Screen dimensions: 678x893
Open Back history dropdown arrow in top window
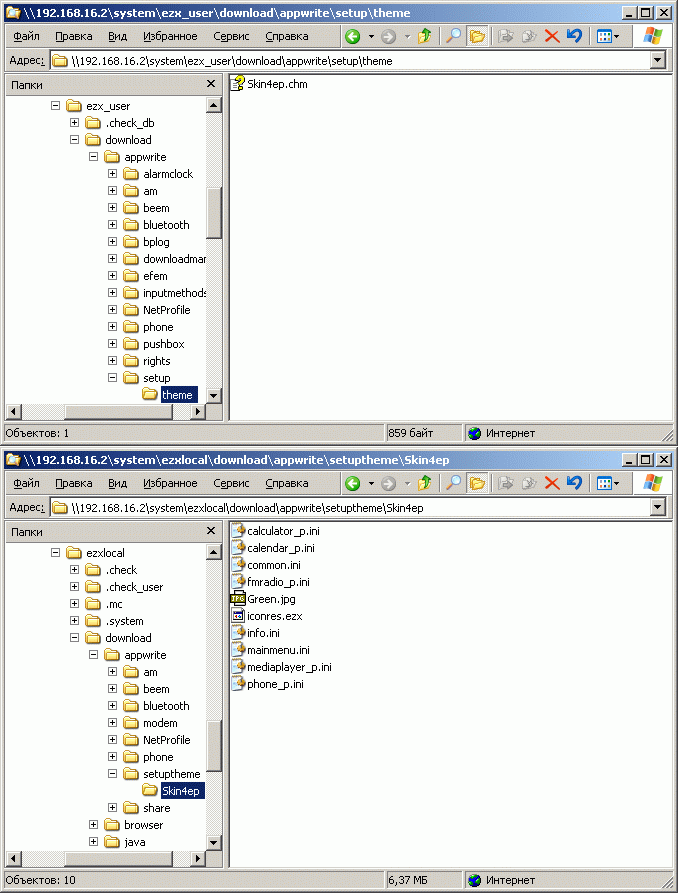tap(371, 36)
